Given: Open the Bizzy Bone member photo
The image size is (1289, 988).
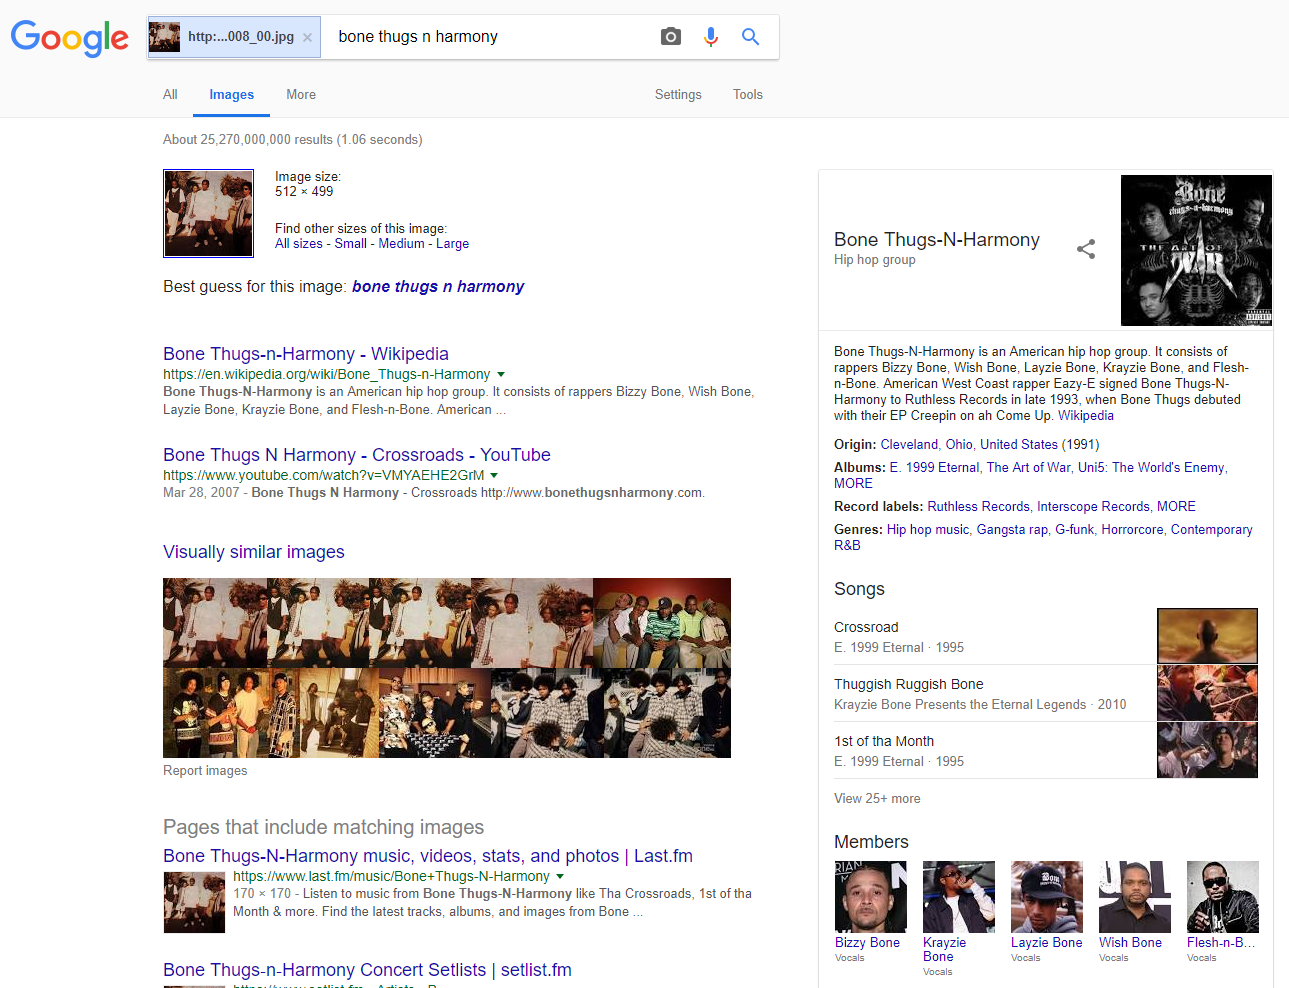Looking at the screenshot, I should pos(871,897).
